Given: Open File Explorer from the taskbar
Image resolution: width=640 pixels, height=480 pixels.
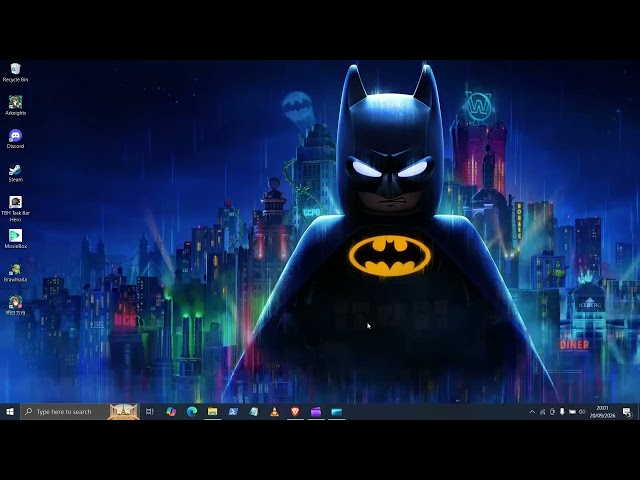Looking at the screenshot, I should click(x=213, y=411).
